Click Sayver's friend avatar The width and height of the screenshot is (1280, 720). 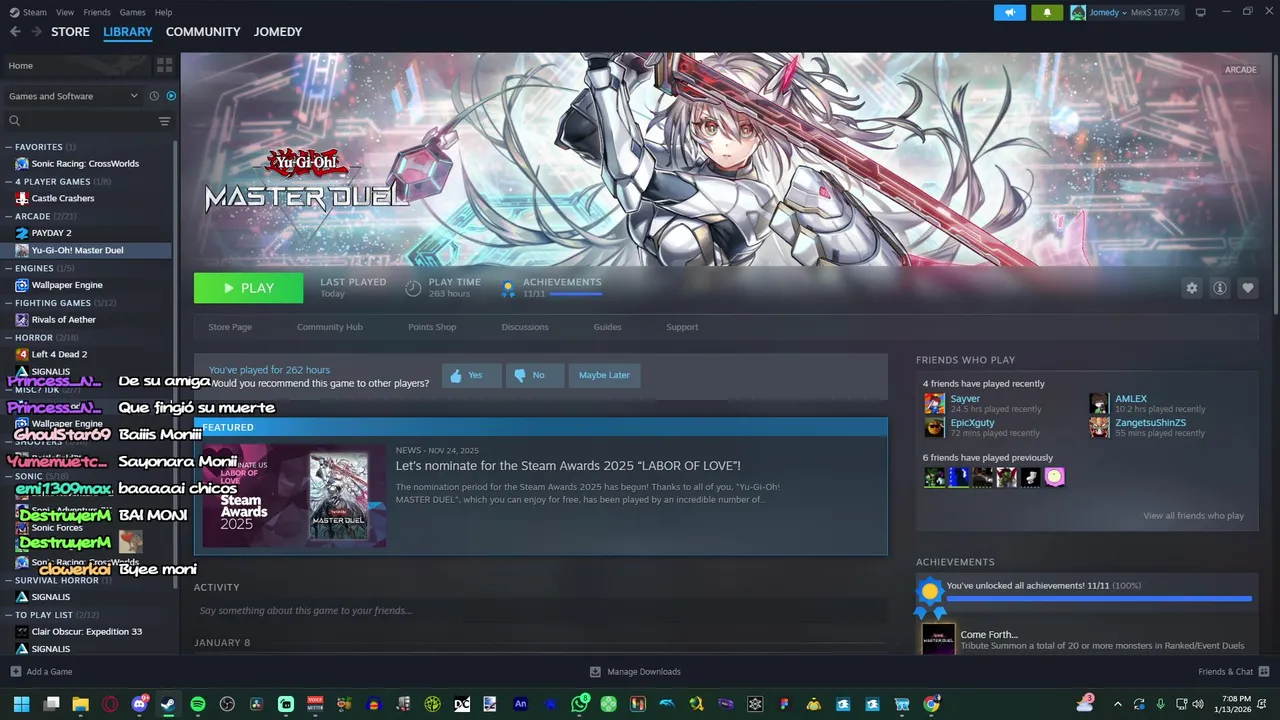(934, 403)
